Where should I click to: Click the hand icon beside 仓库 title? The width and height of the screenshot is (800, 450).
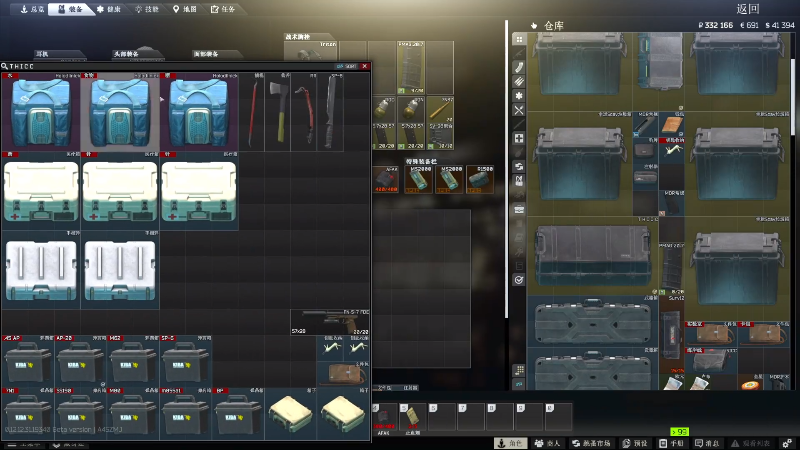coord(534,26)
